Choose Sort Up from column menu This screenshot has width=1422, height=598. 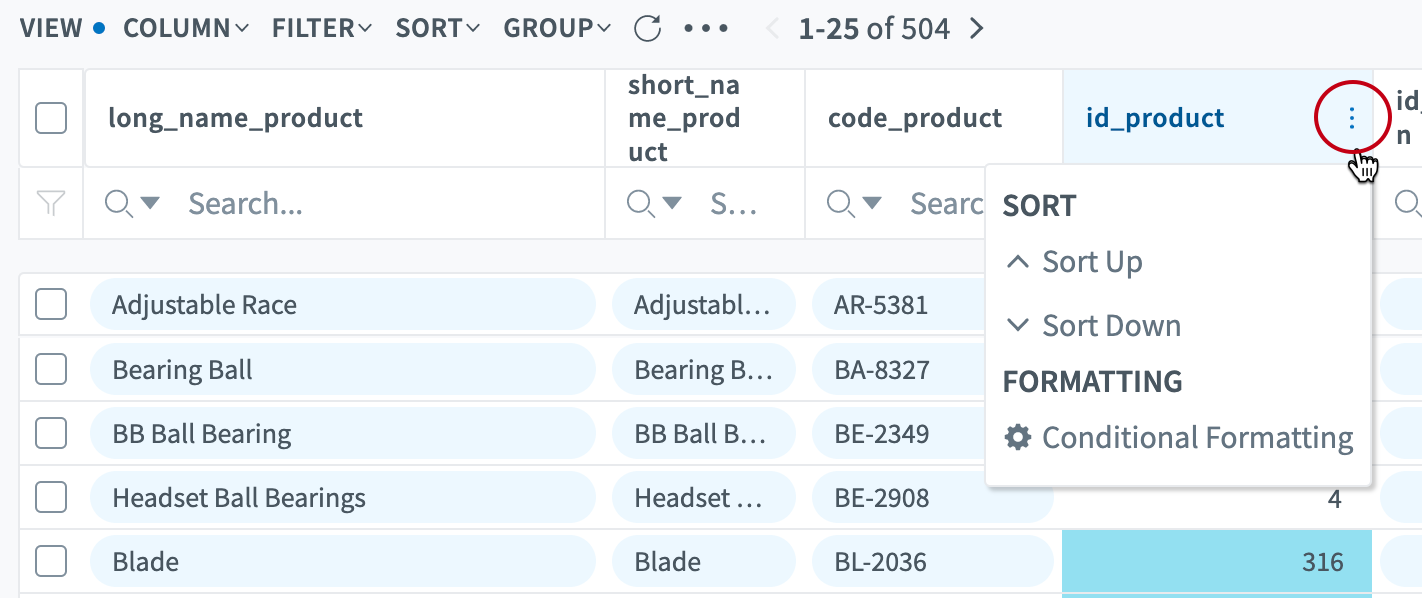(1091, 262)
